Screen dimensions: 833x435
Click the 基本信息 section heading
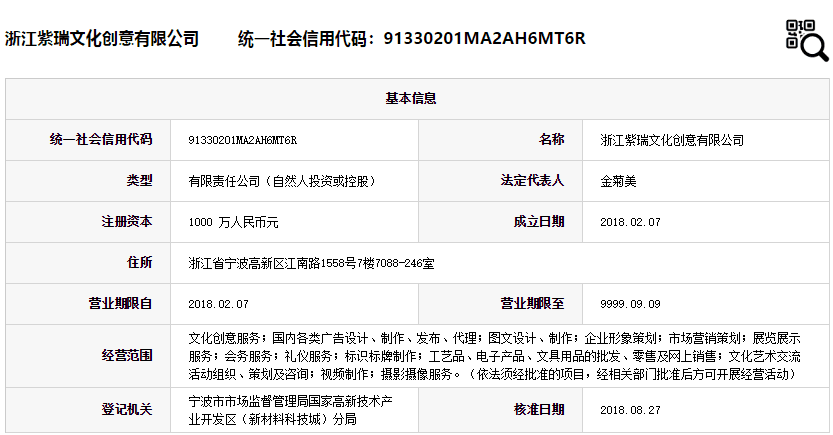point(411,98)
